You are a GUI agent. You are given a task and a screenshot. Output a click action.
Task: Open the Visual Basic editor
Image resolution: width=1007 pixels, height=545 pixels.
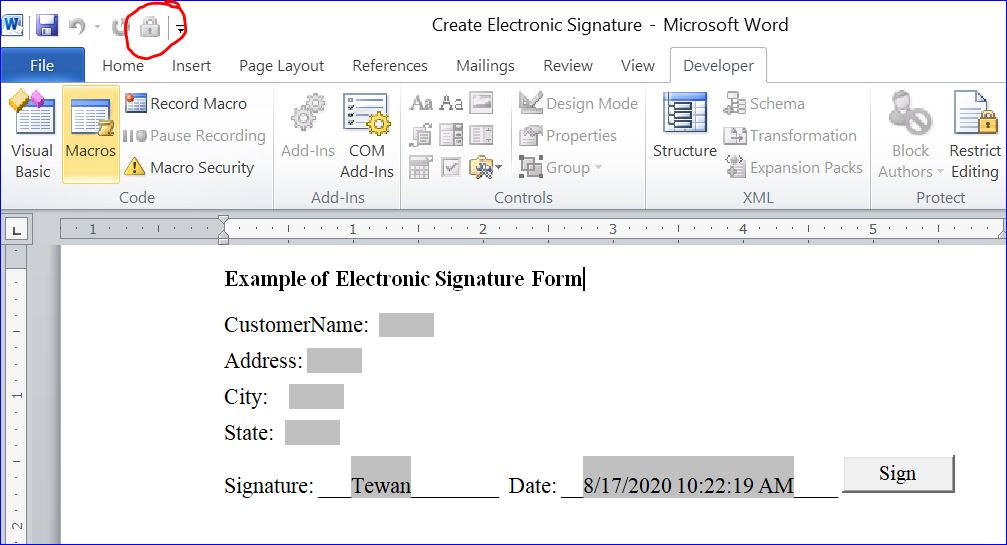point(32,135)
